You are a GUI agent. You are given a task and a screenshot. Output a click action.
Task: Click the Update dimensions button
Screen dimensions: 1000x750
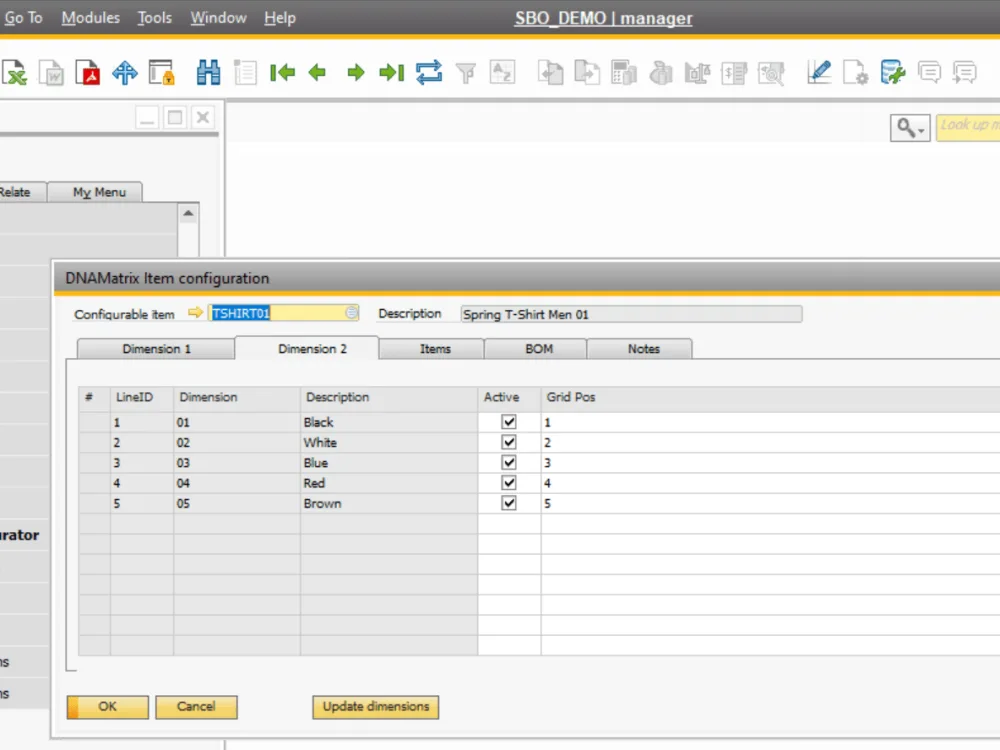point(375,707)
